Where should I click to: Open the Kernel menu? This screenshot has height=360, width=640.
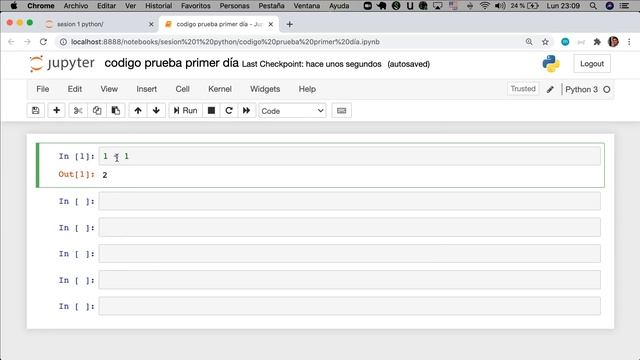[220, 89]
